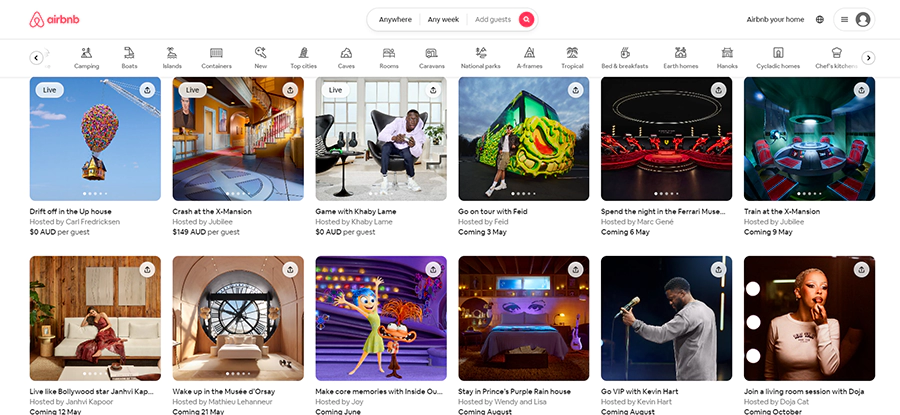Click the Caves category icon
The image size is (900, 415).
click(346, 53)
